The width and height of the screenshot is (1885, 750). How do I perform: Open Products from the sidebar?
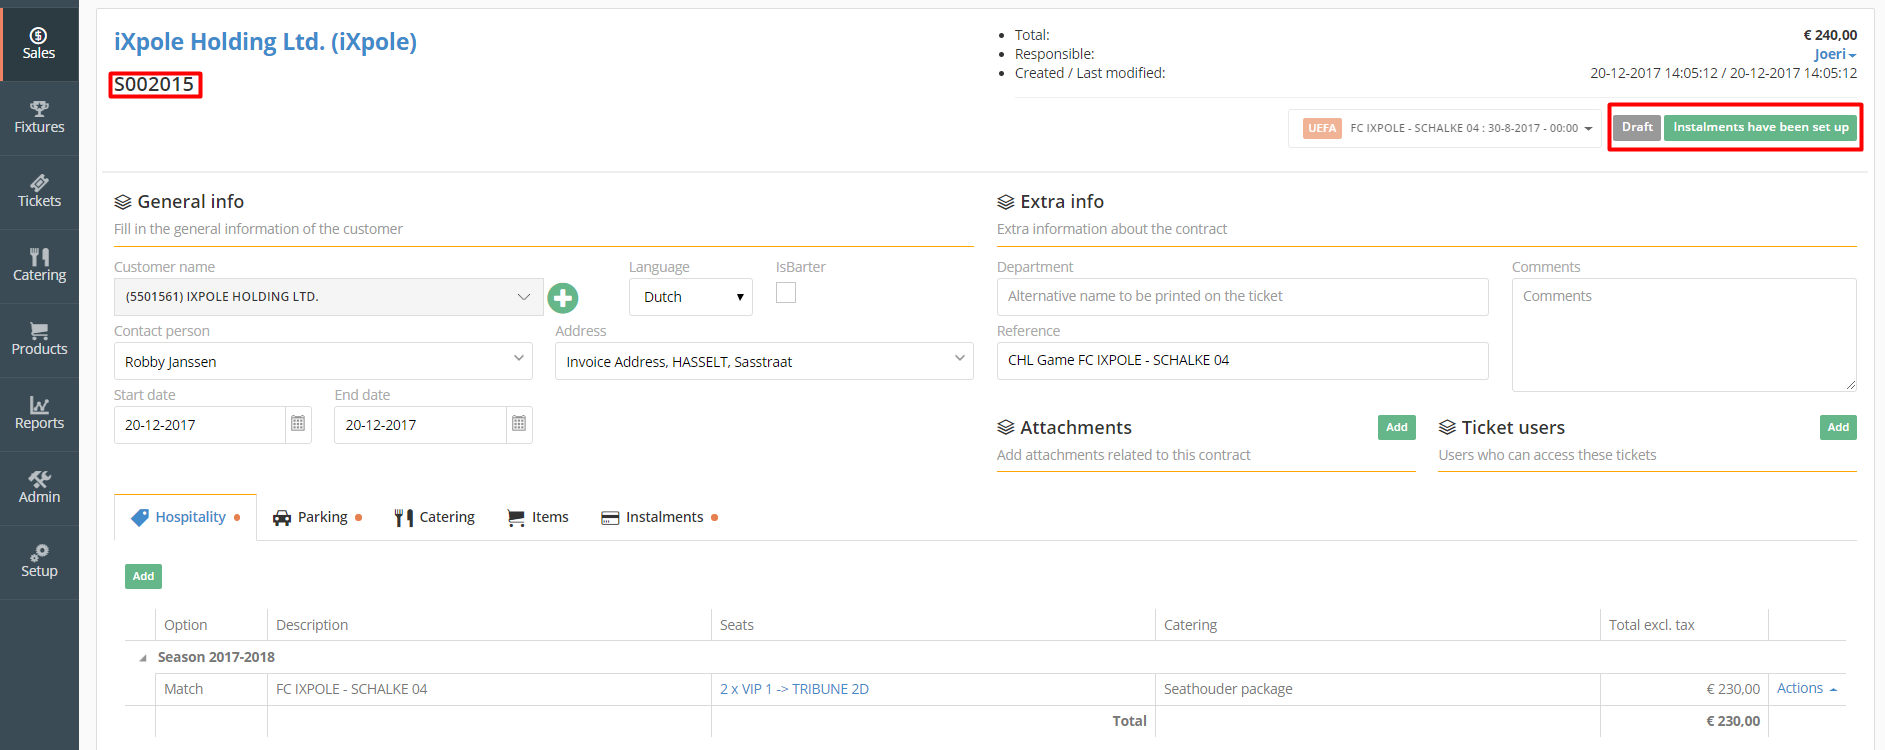tap(39, 340)
